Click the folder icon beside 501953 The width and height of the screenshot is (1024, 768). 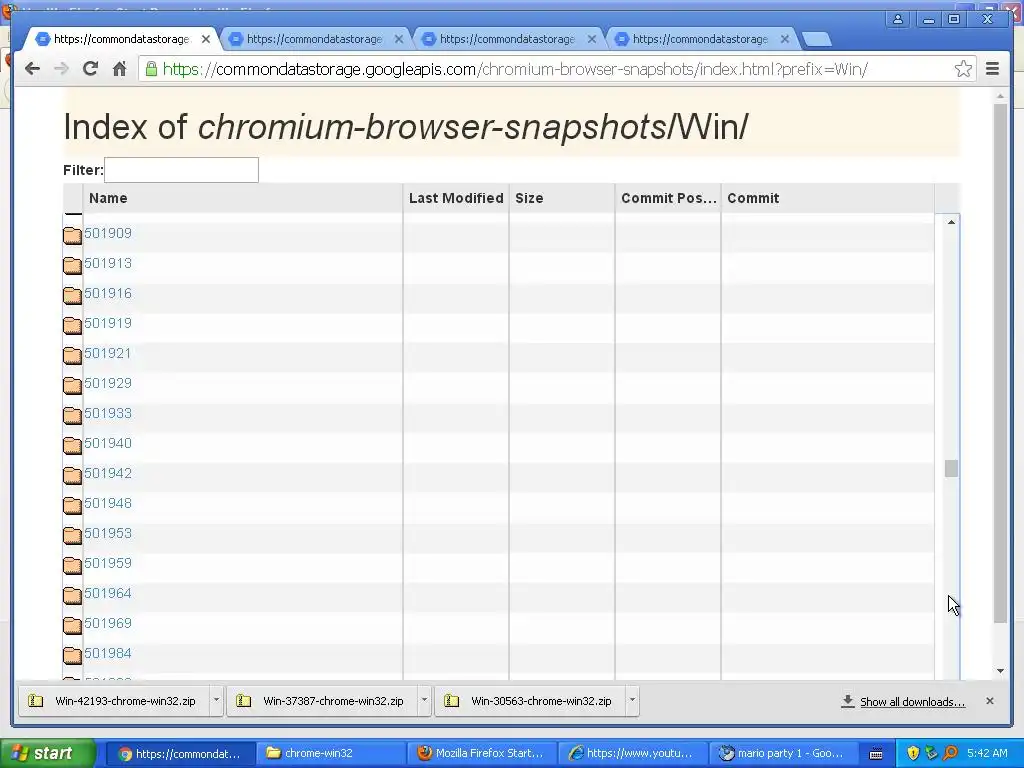click(x=72, y=535)
